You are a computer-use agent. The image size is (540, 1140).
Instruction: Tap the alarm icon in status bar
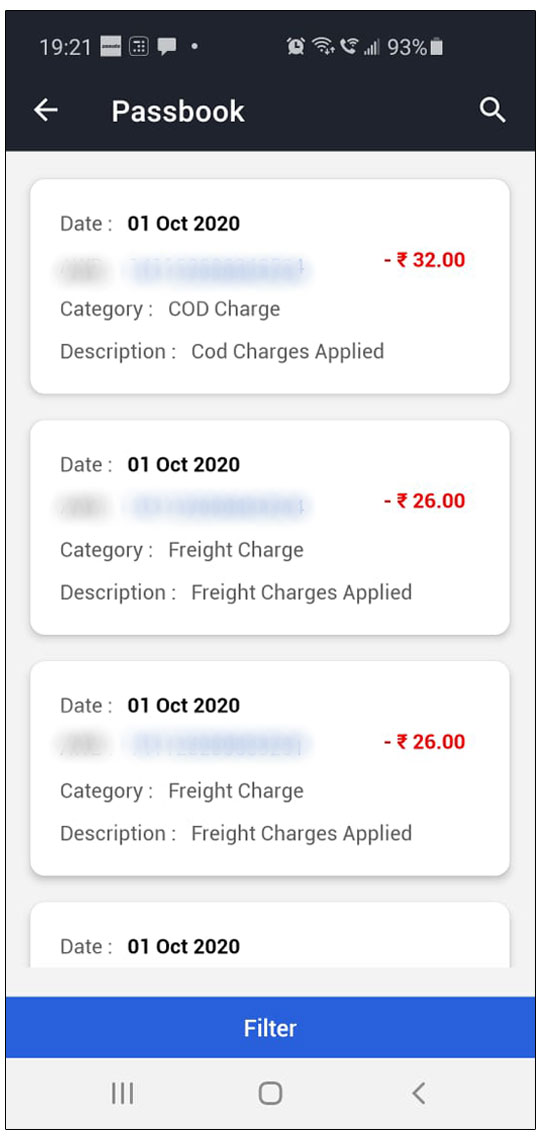(x=296, y=47)
